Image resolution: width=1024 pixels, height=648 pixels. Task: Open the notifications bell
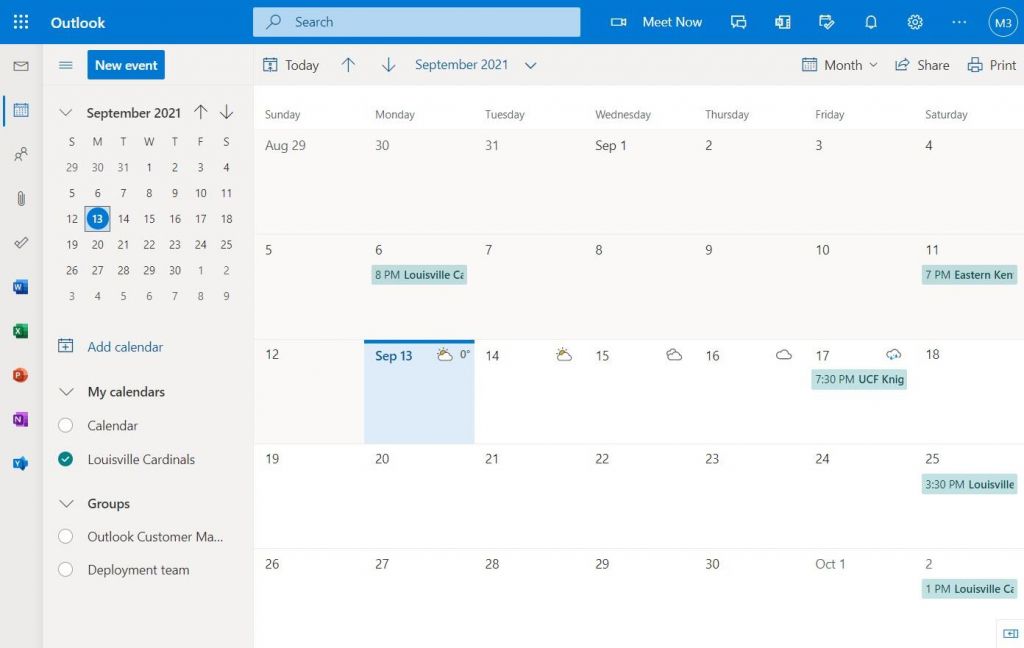tap(870, 21)
